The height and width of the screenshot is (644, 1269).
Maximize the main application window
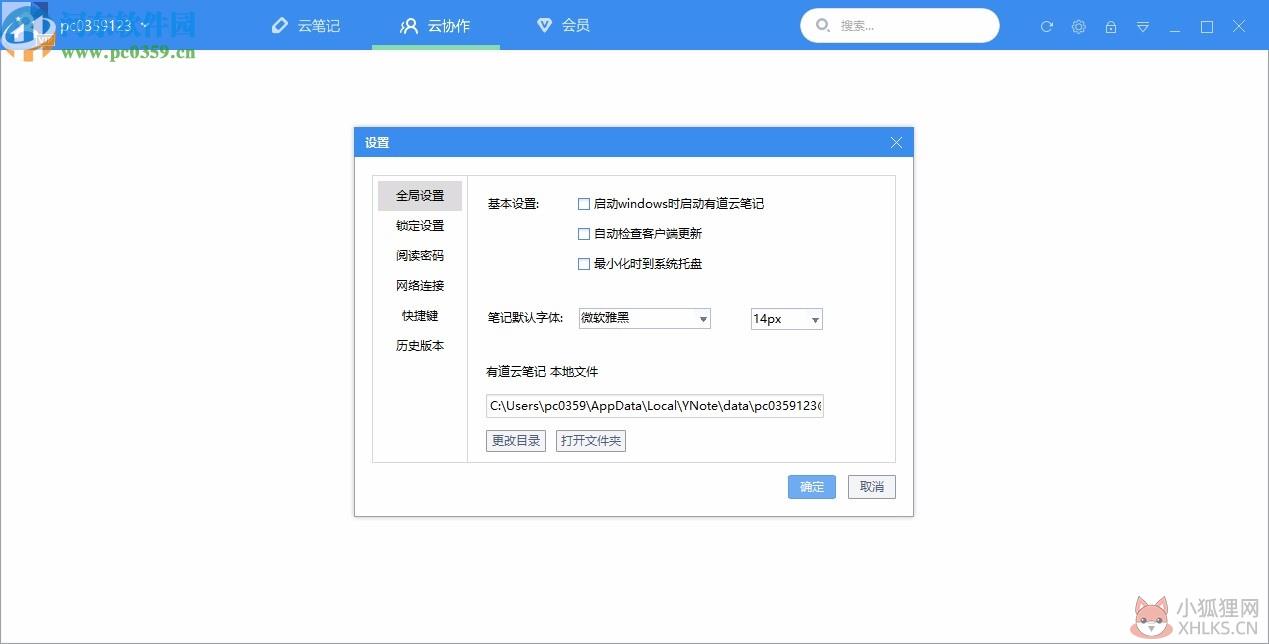pos(1207,27)
